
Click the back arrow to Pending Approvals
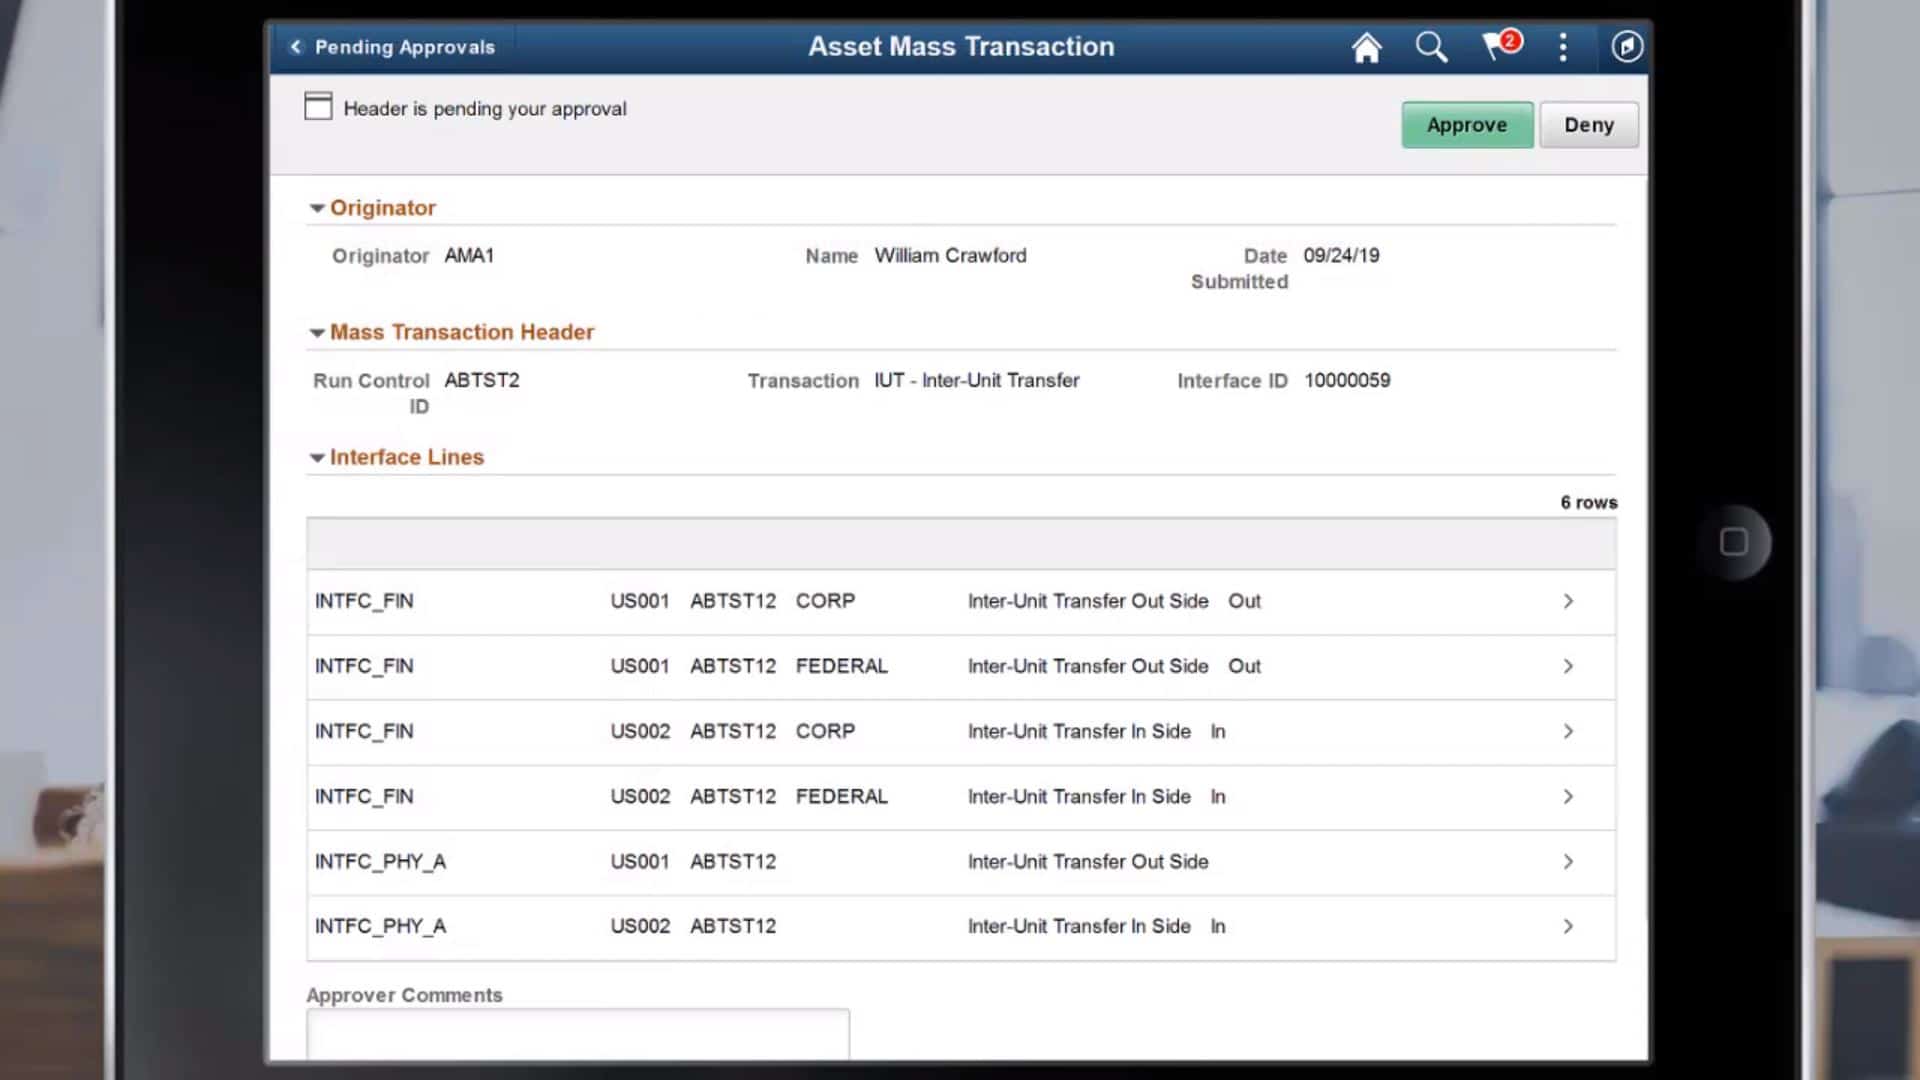pyautogui.click(x=295, y=47)
